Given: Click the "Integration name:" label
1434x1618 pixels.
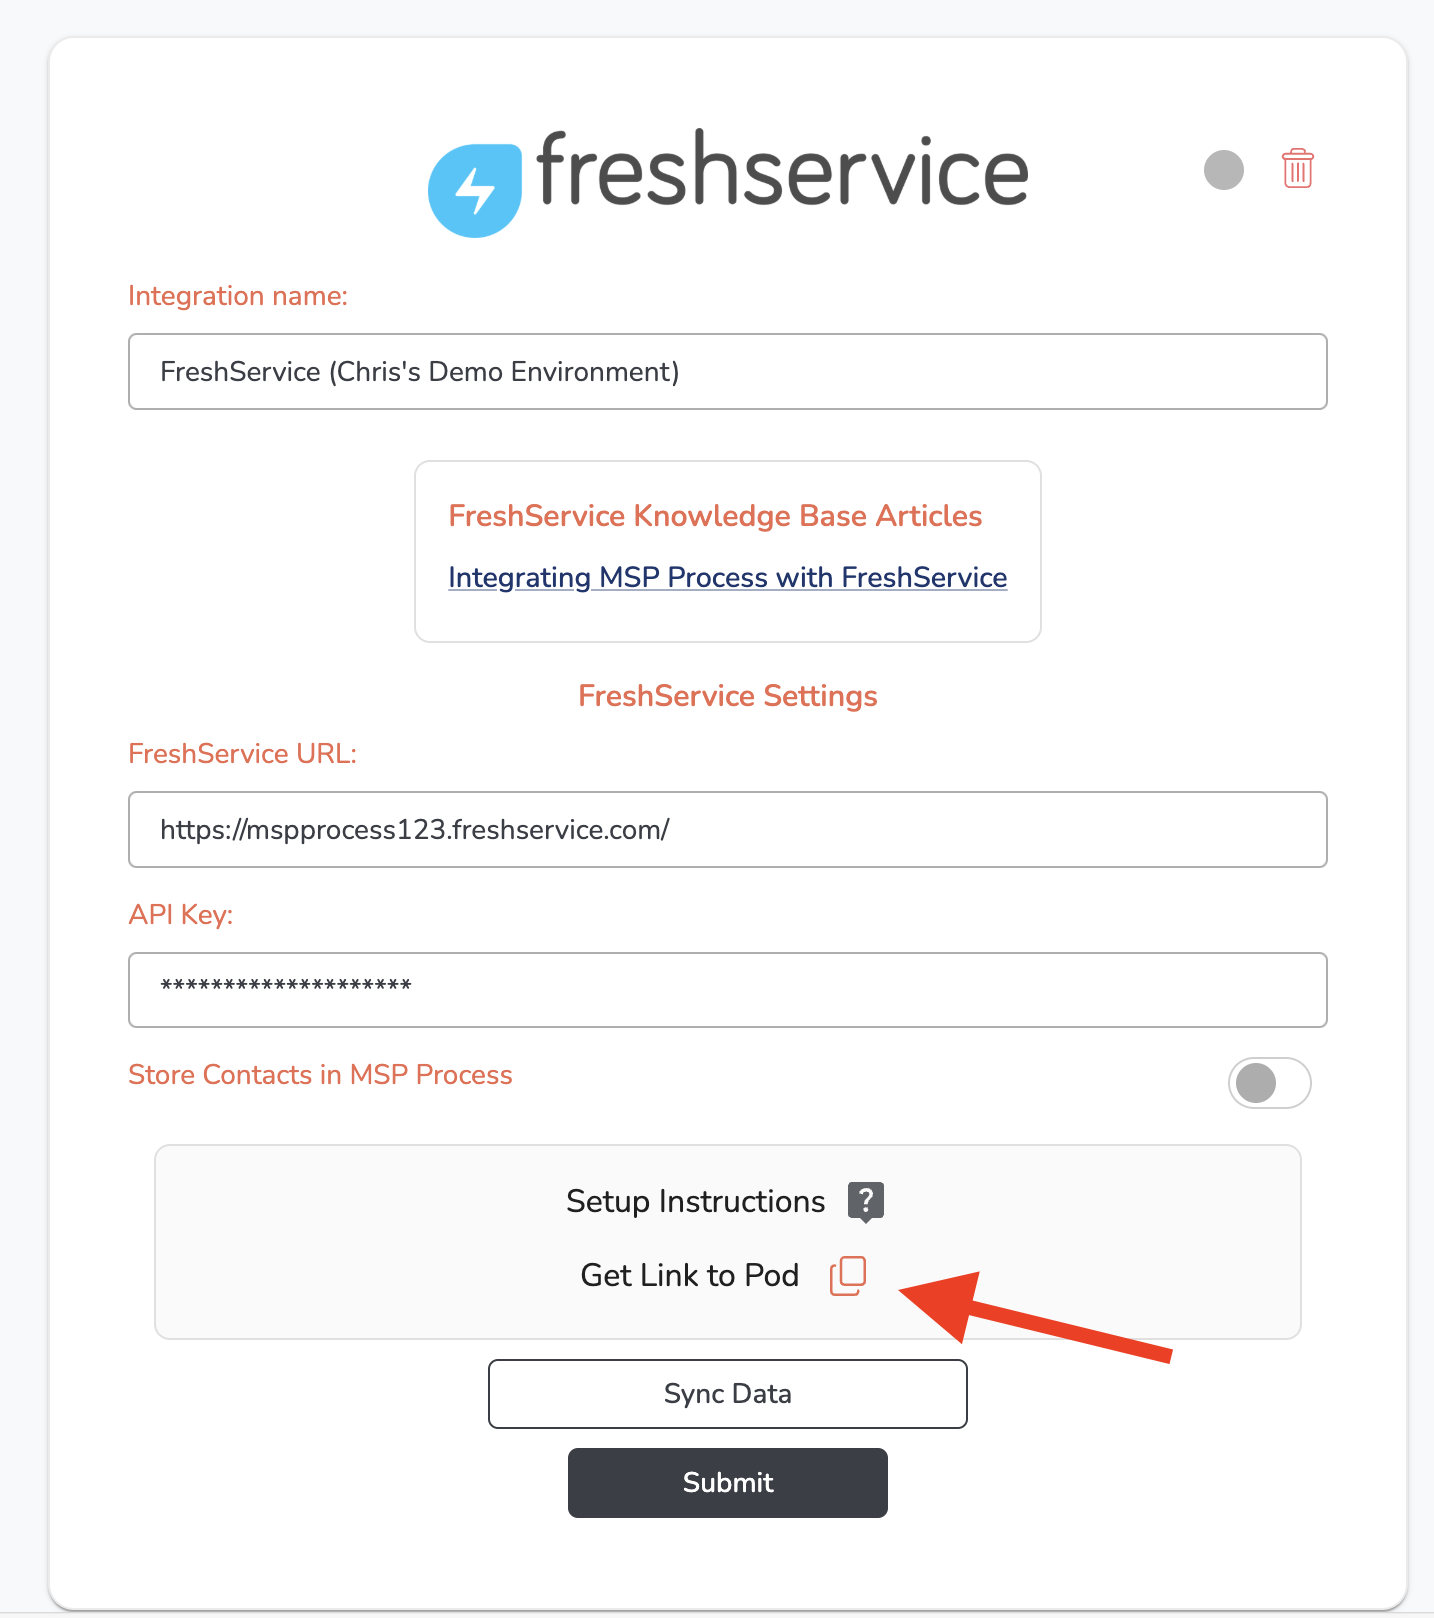Looking at the screenshot, I should coord(238,296).
